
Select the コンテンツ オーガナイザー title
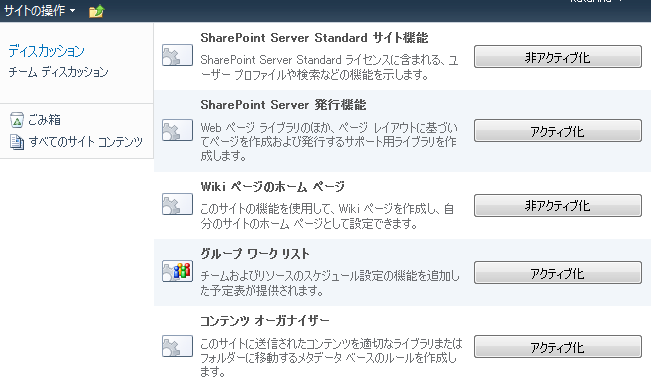tap(265, 320)
